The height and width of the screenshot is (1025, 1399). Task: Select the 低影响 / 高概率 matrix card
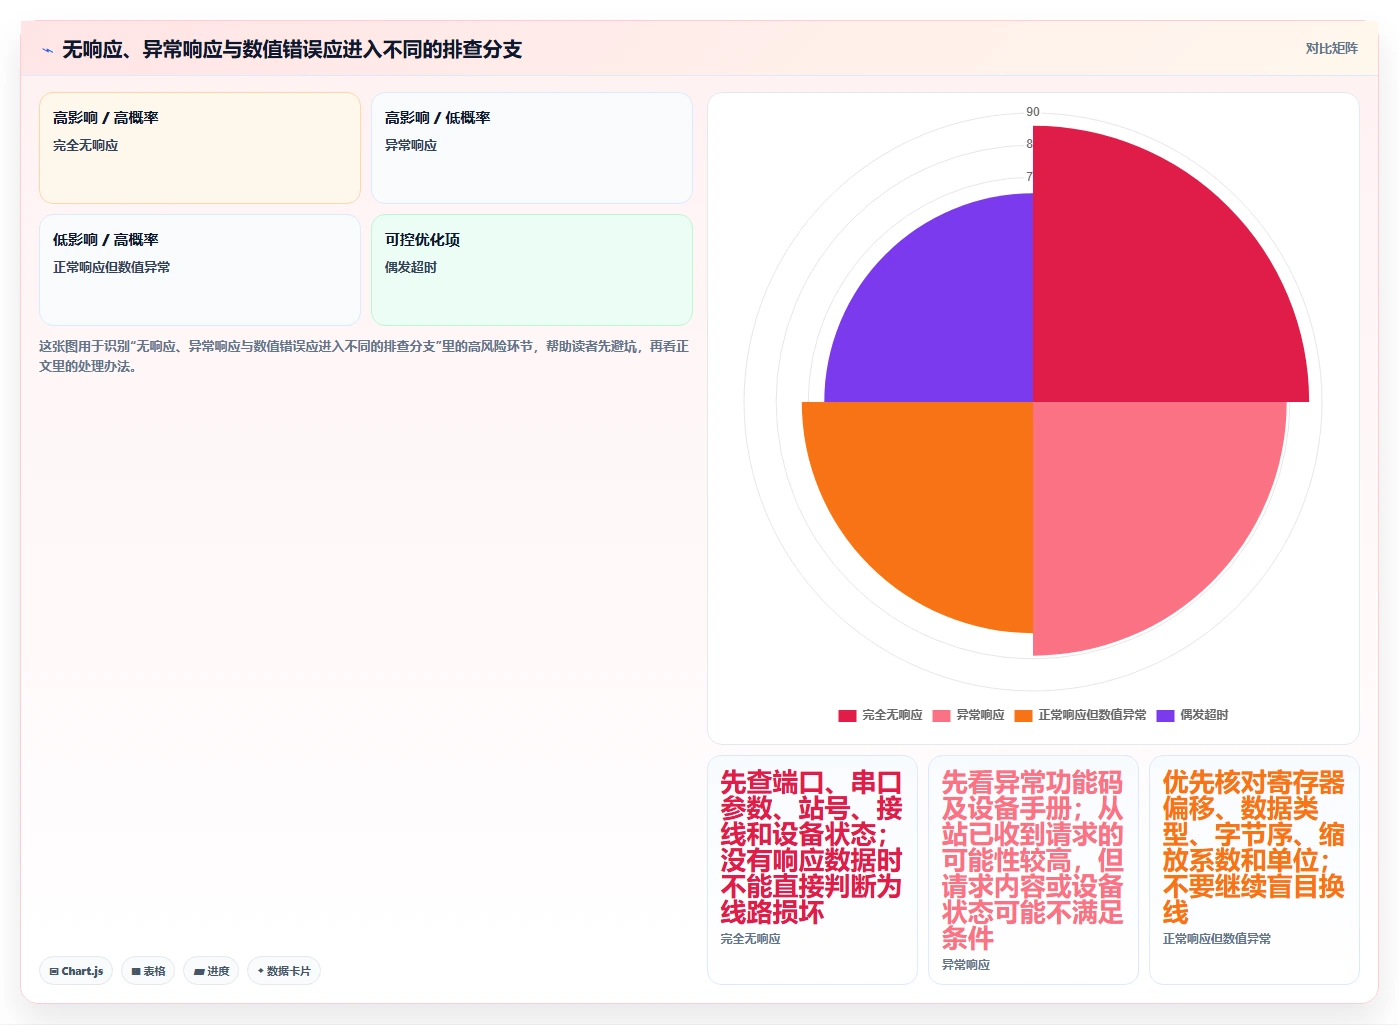click(200, 270)
